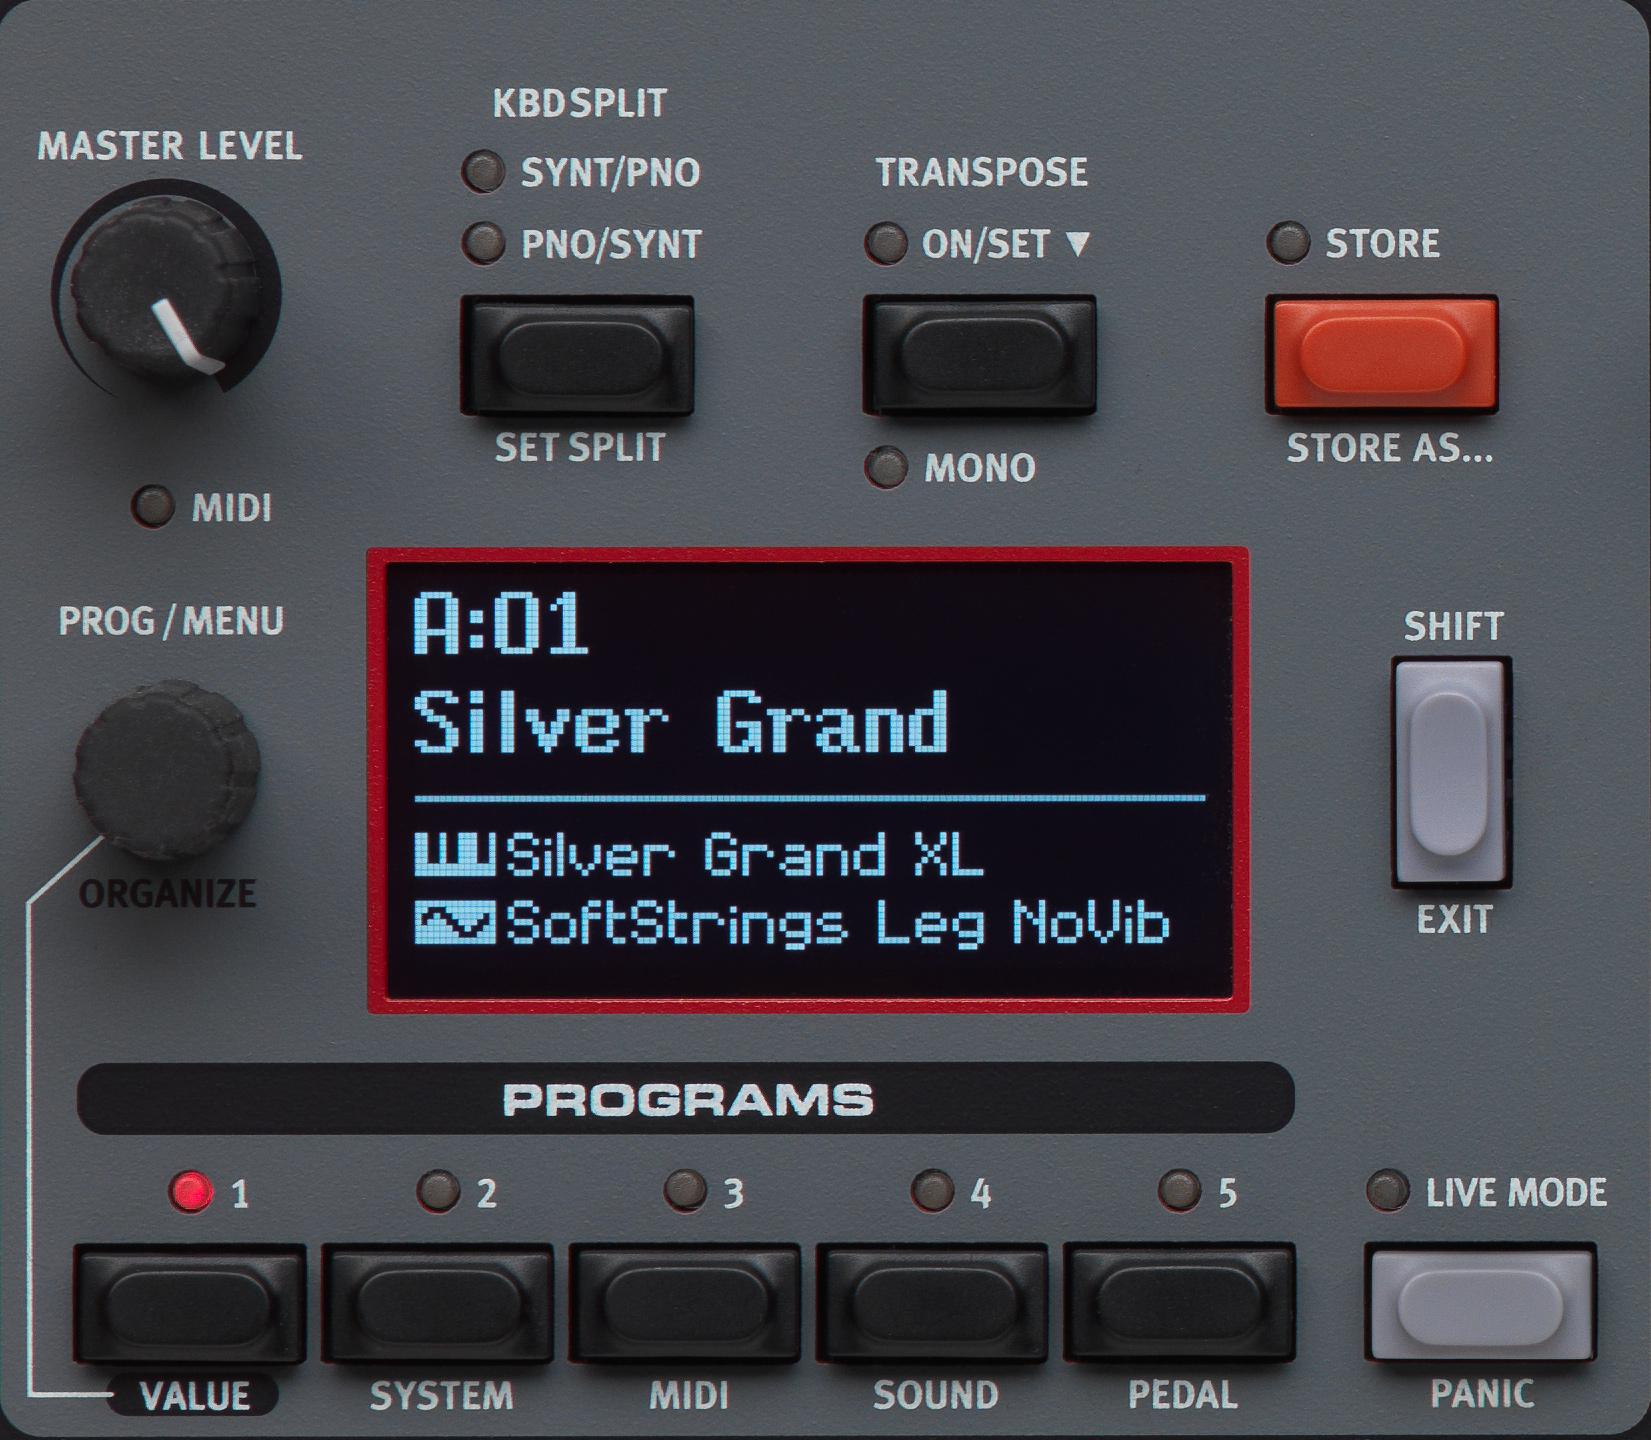This screenshot has height=1440, width=1651.
Task: Click the Master Level knob
Action: pos(167,292)
